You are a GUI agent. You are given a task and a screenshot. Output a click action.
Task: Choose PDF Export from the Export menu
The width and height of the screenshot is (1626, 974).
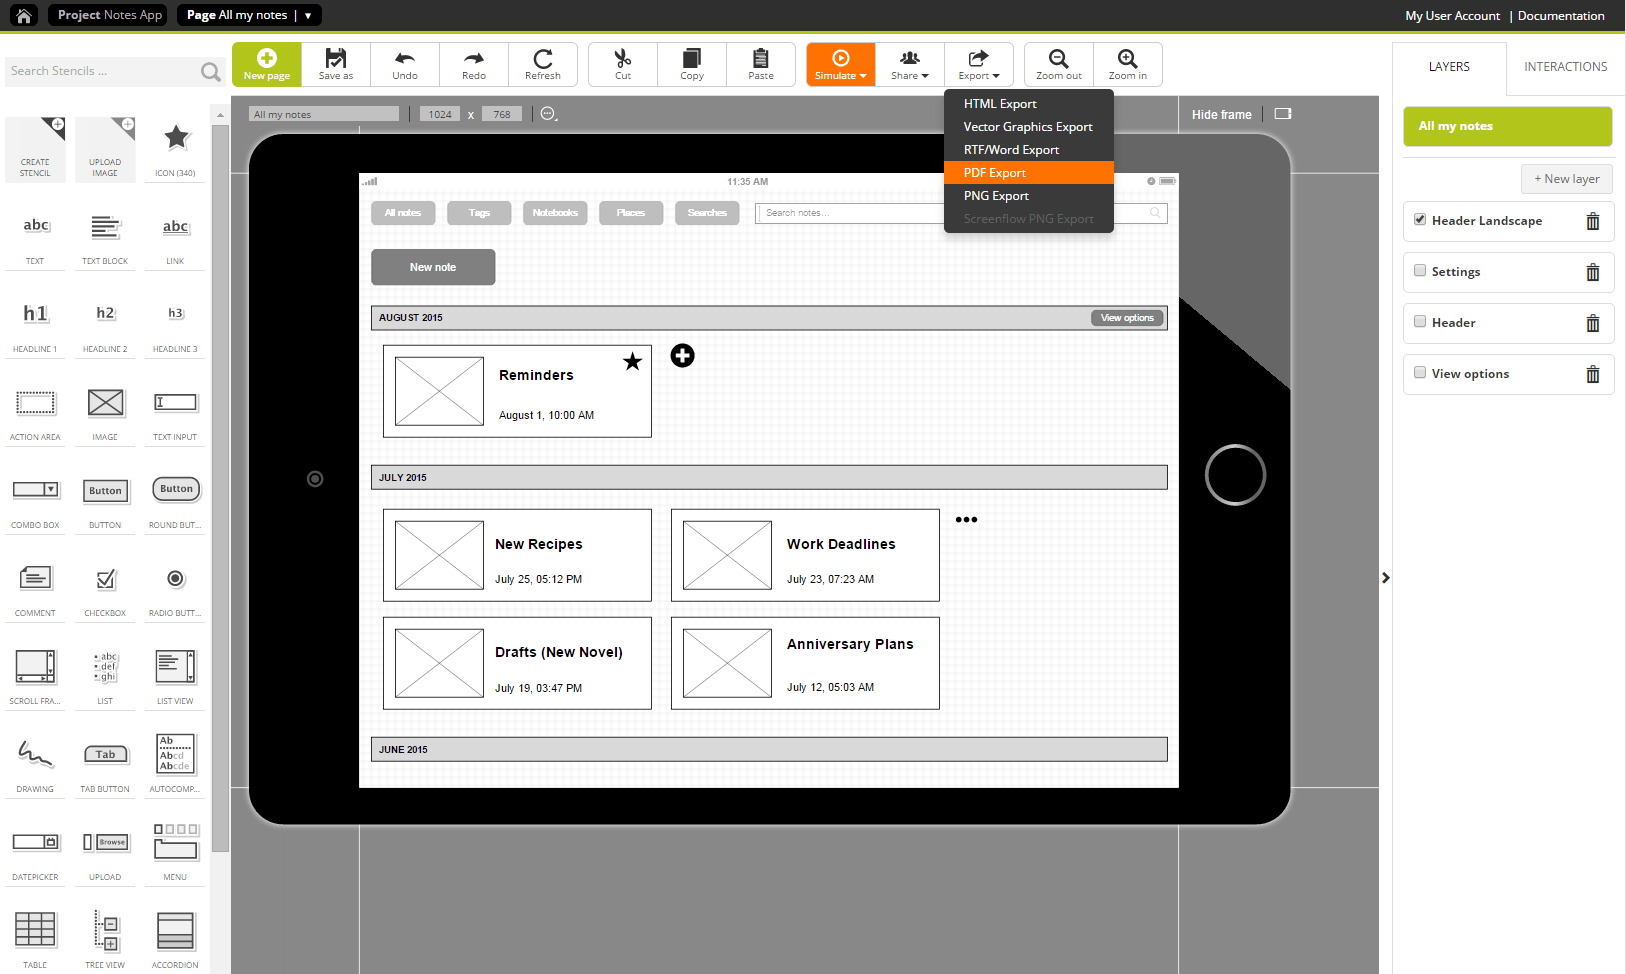coord(994,172)
